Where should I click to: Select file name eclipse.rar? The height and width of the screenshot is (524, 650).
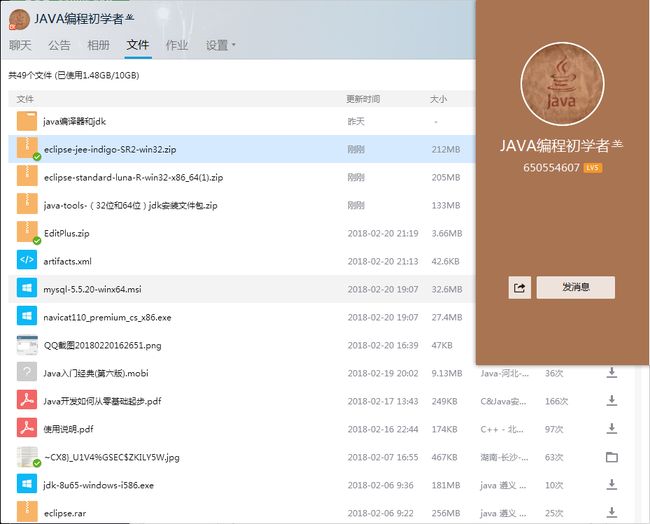(65, 513)
